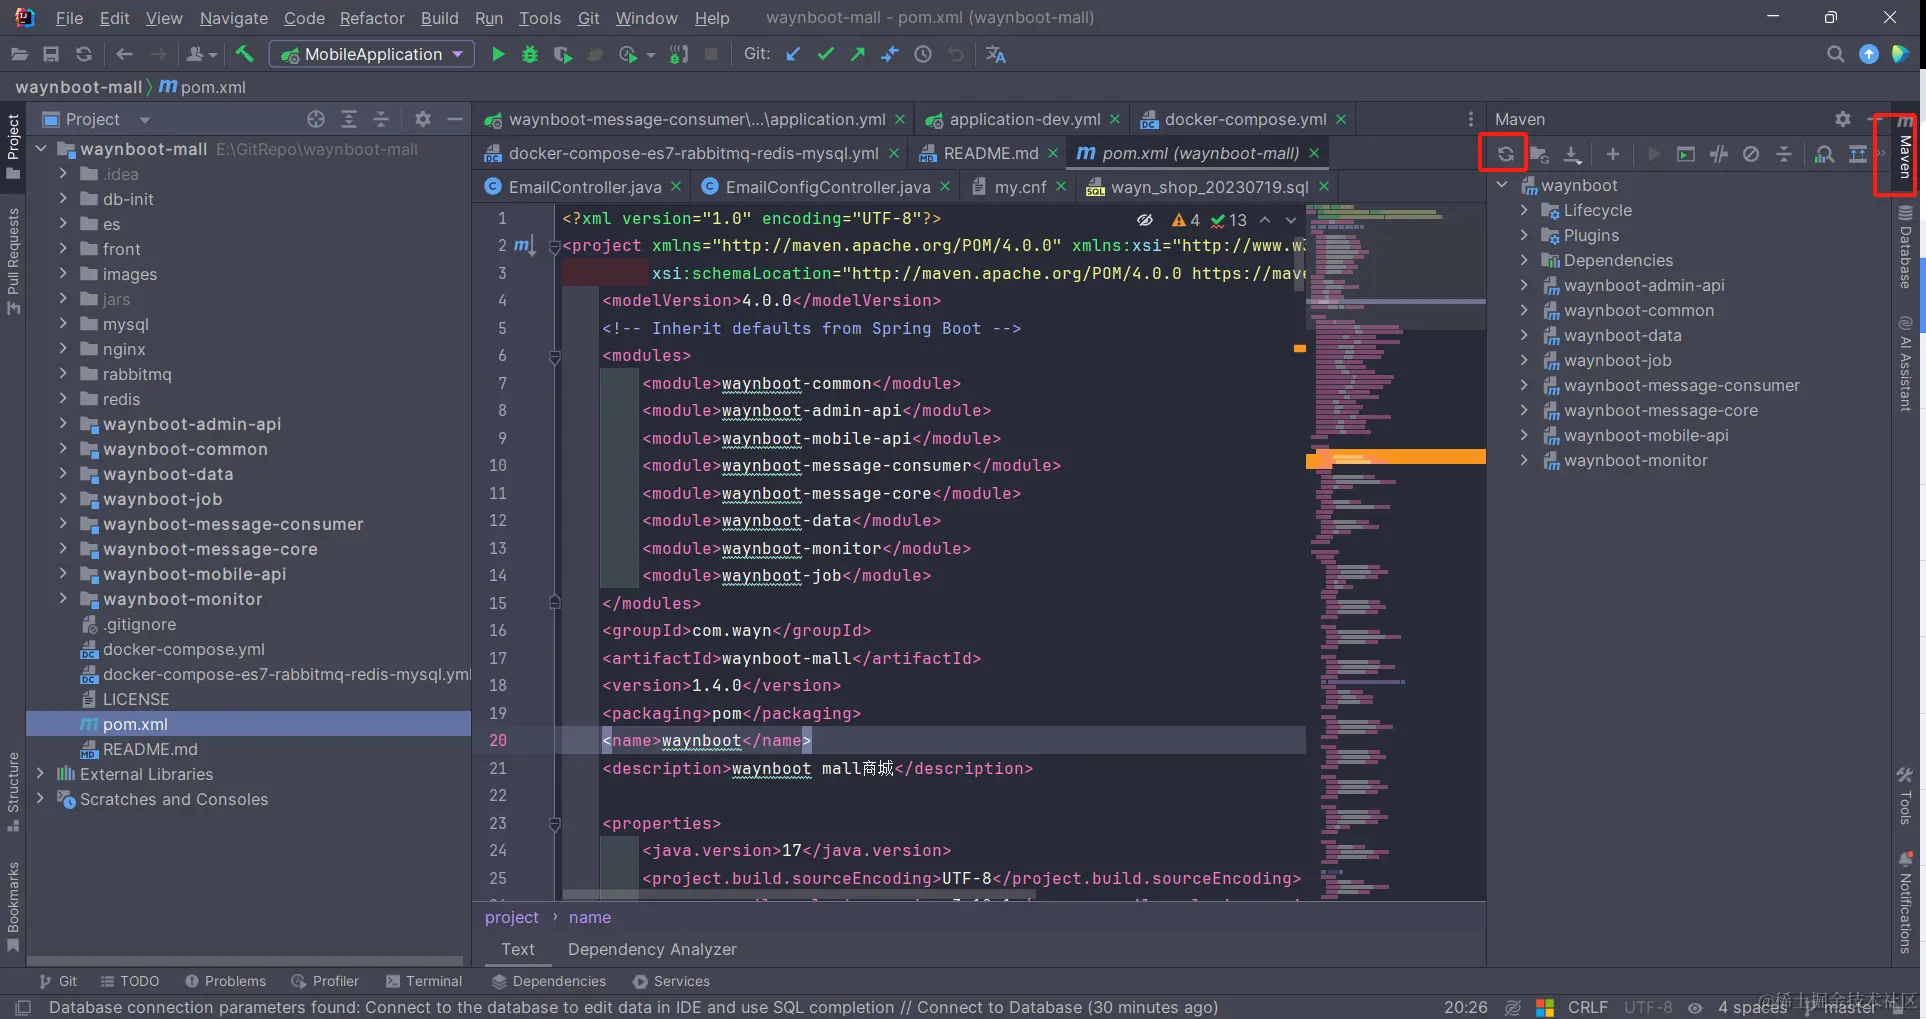
Task: Click Git Push arrow icon
Action: [858, 55]
